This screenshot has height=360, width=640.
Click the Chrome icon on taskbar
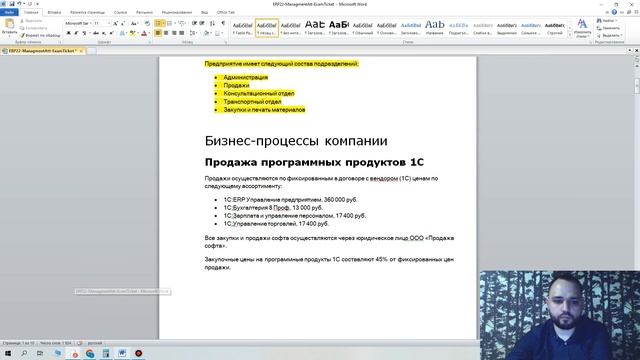click(x=90, y=353)
